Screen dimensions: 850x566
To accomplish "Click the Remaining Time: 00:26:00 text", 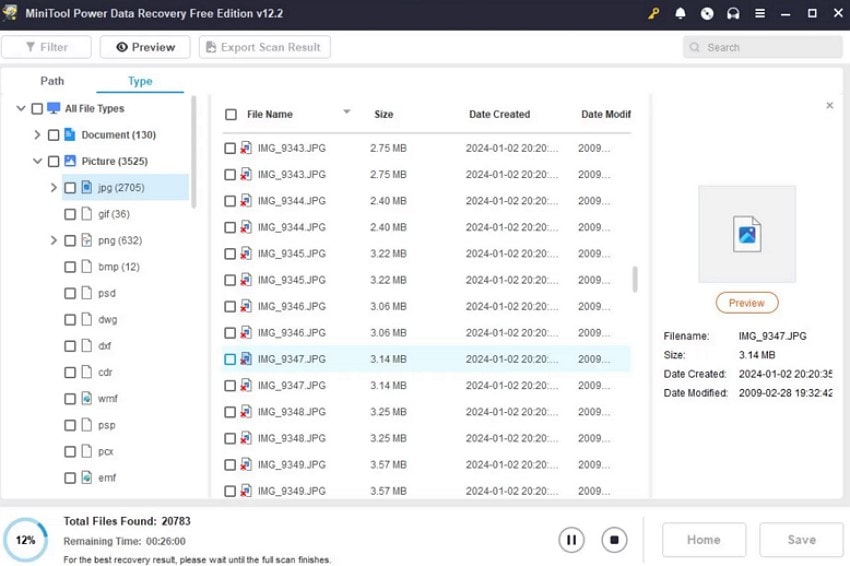I will click(x=124, y=541).
